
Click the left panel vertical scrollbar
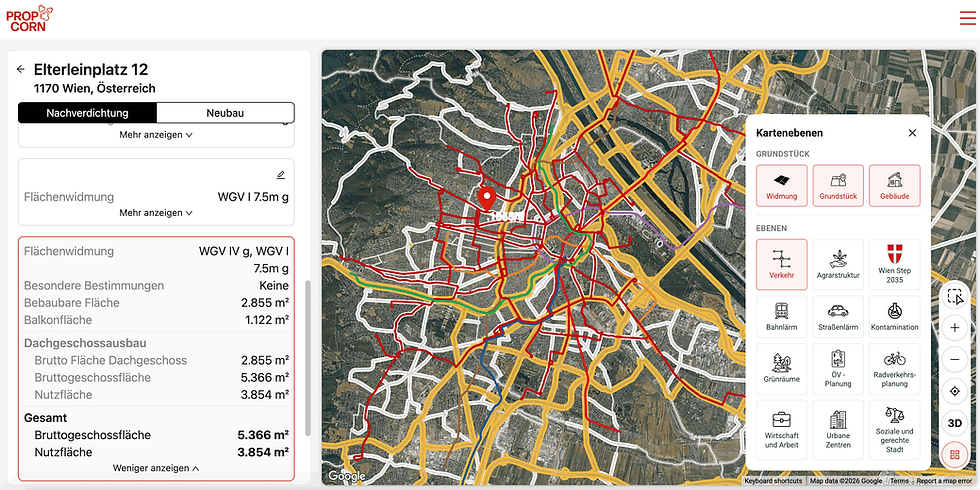point(307,358)
